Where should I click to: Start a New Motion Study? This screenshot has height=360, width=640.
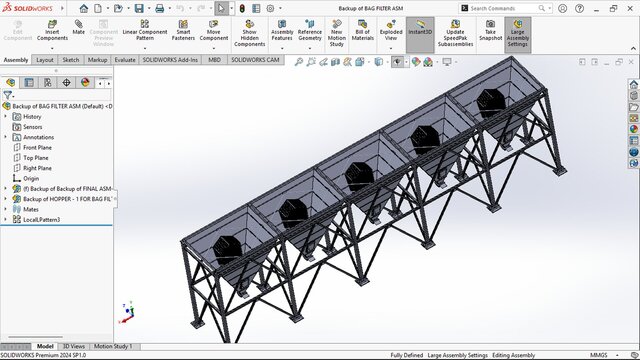click(x=337, y=33)
